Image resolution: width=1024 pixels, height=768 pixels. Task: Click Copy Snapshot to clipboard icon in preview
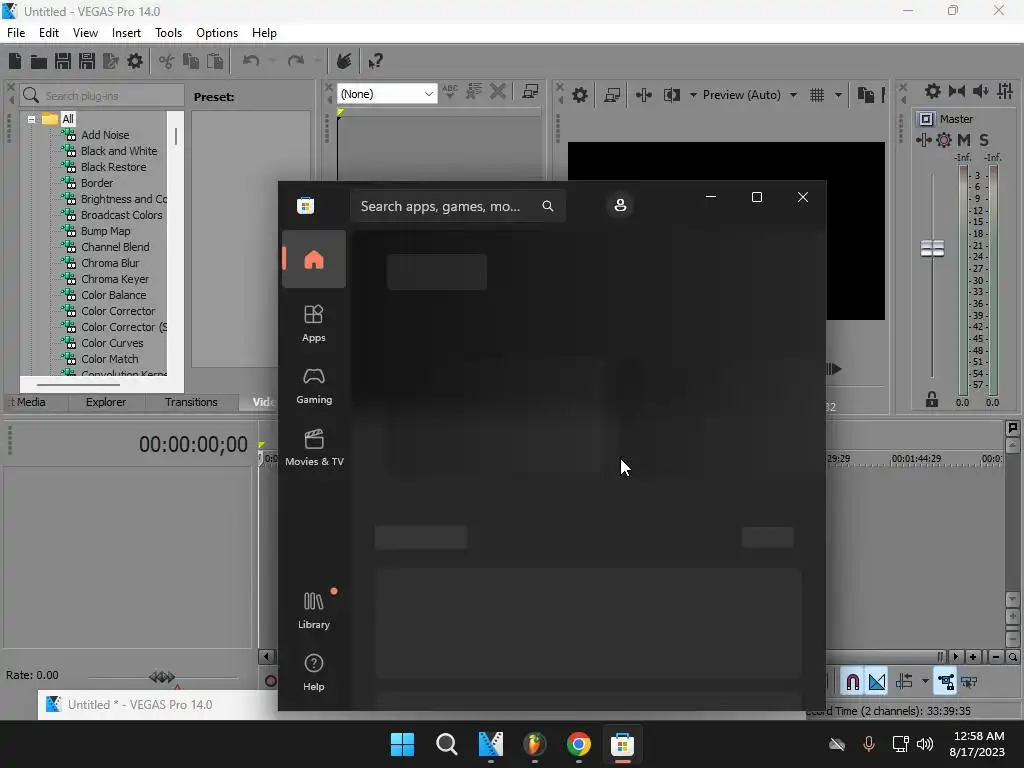point(865,95)
